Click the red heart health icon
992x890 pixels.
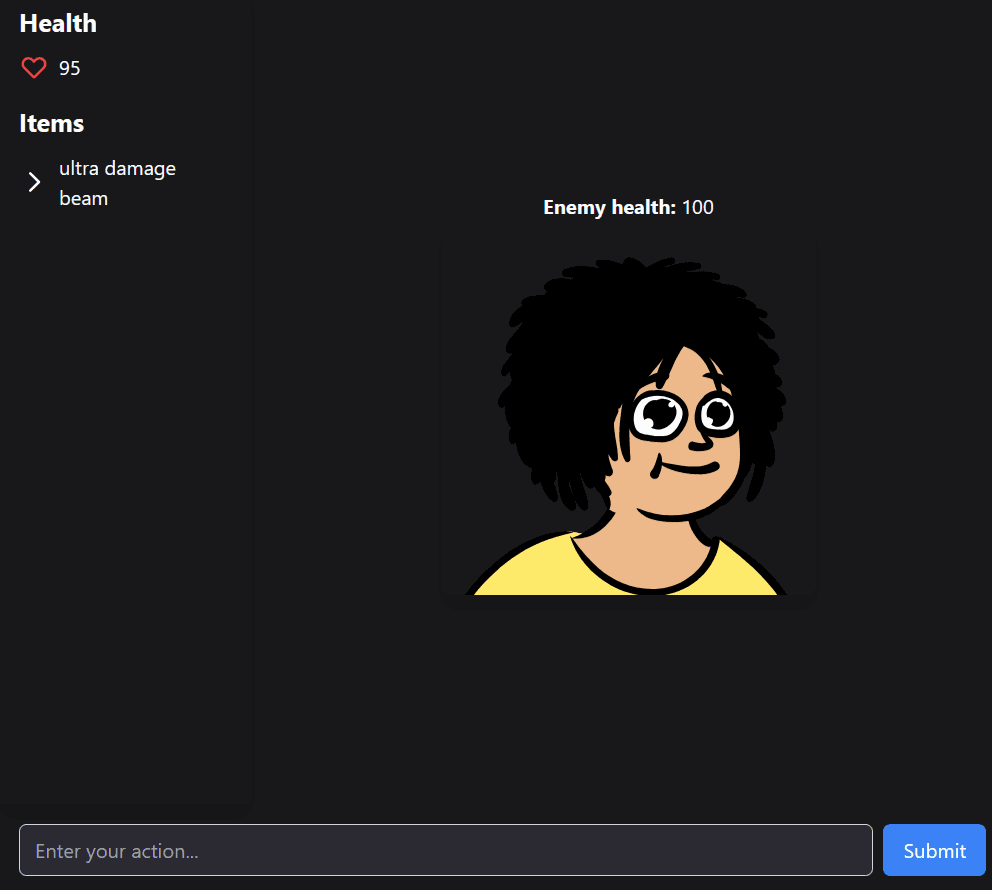(34, 68)
